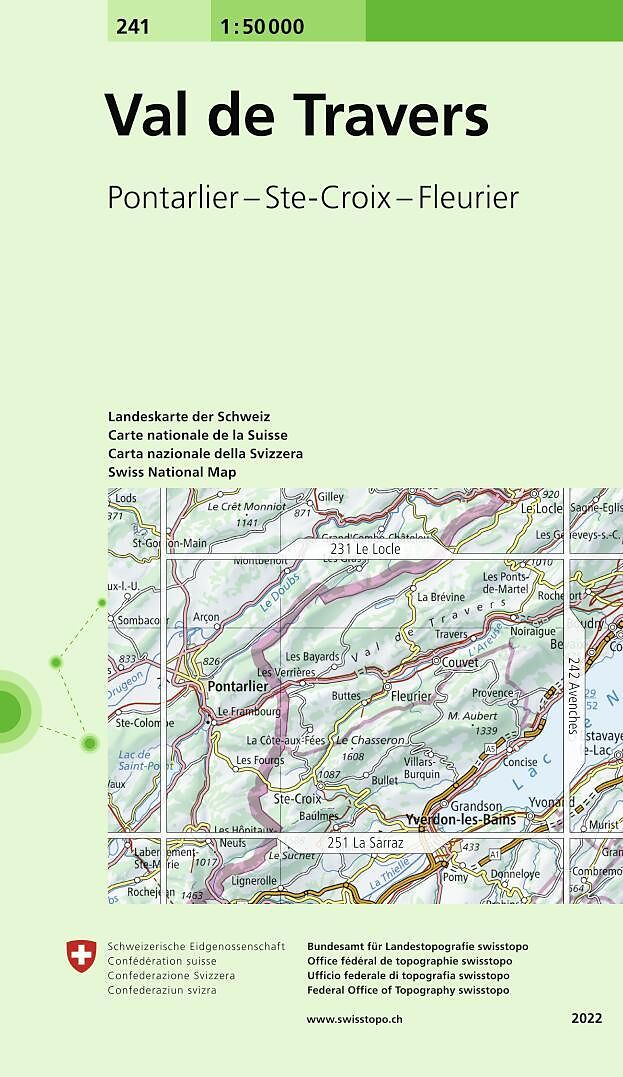Click the Federal Office of Topography swisstopo text
This screenshot has height=1077, width=623.
point(408,990)
